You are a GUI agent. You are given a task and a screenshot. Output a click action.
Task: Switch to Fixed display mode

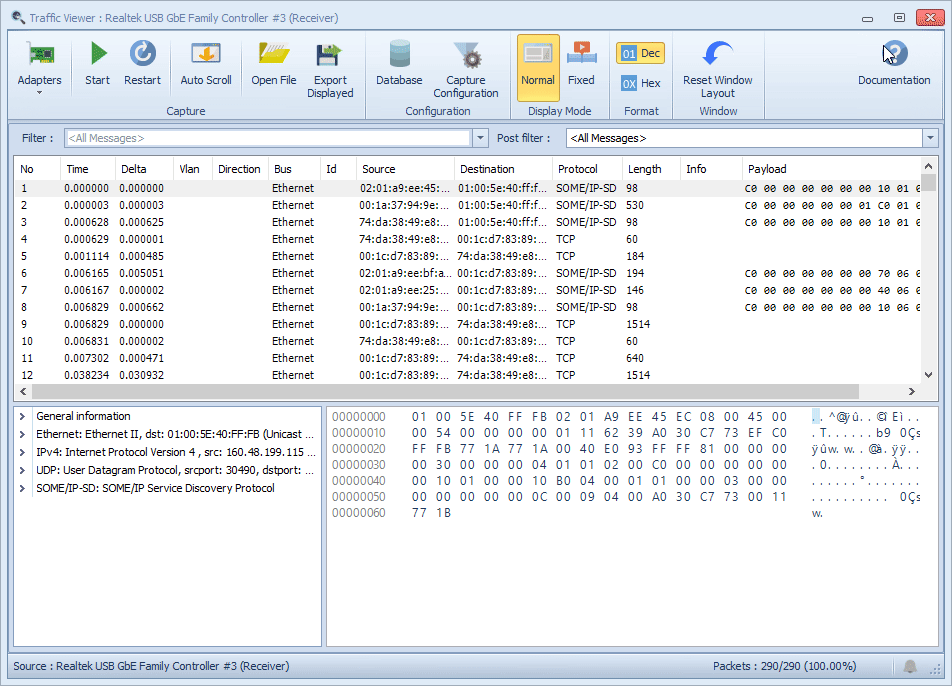pos(581,64)
